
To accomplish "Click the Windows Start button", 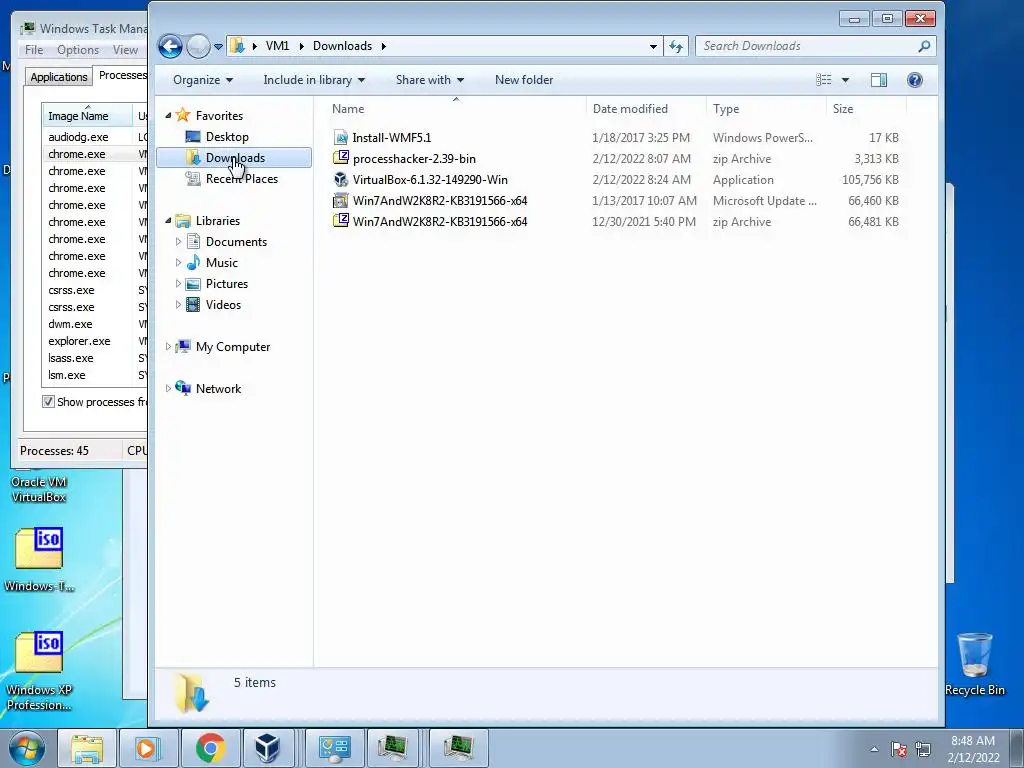I will pyautogui.click(x=26, y=748).
